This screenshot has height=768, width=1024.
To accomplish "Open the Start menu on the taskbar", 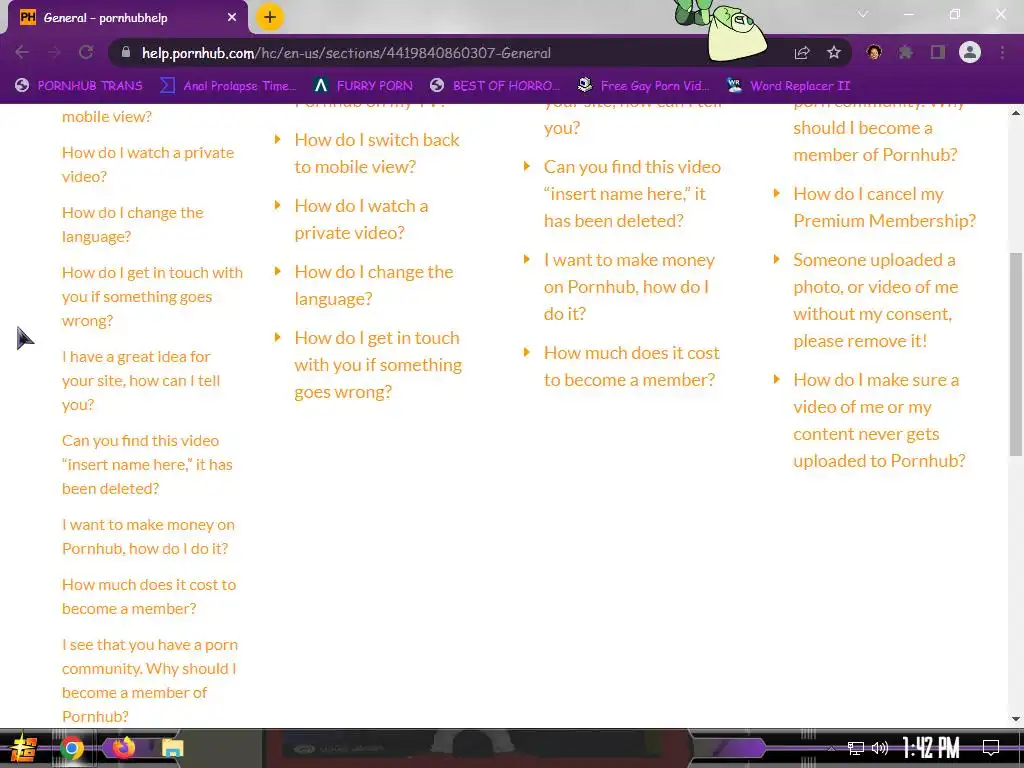I will coord(23,748).
